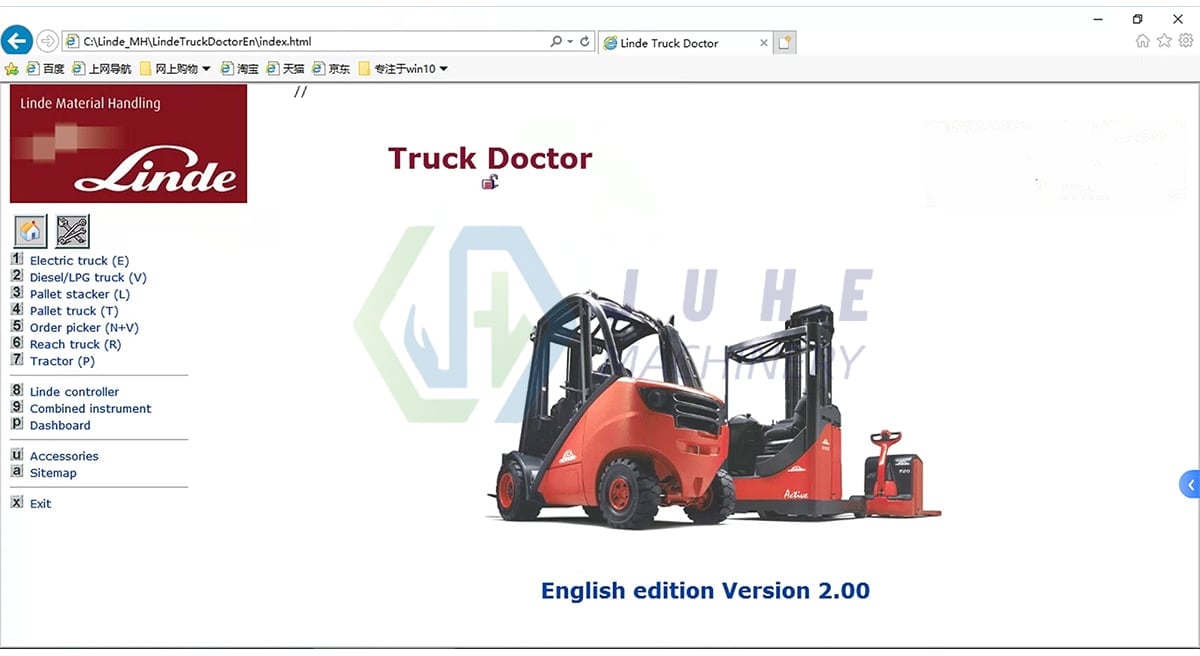Screen dimensions: 1200x656
Task: Open the search provider dropdown in the address bar
Action: coord(555,42)
